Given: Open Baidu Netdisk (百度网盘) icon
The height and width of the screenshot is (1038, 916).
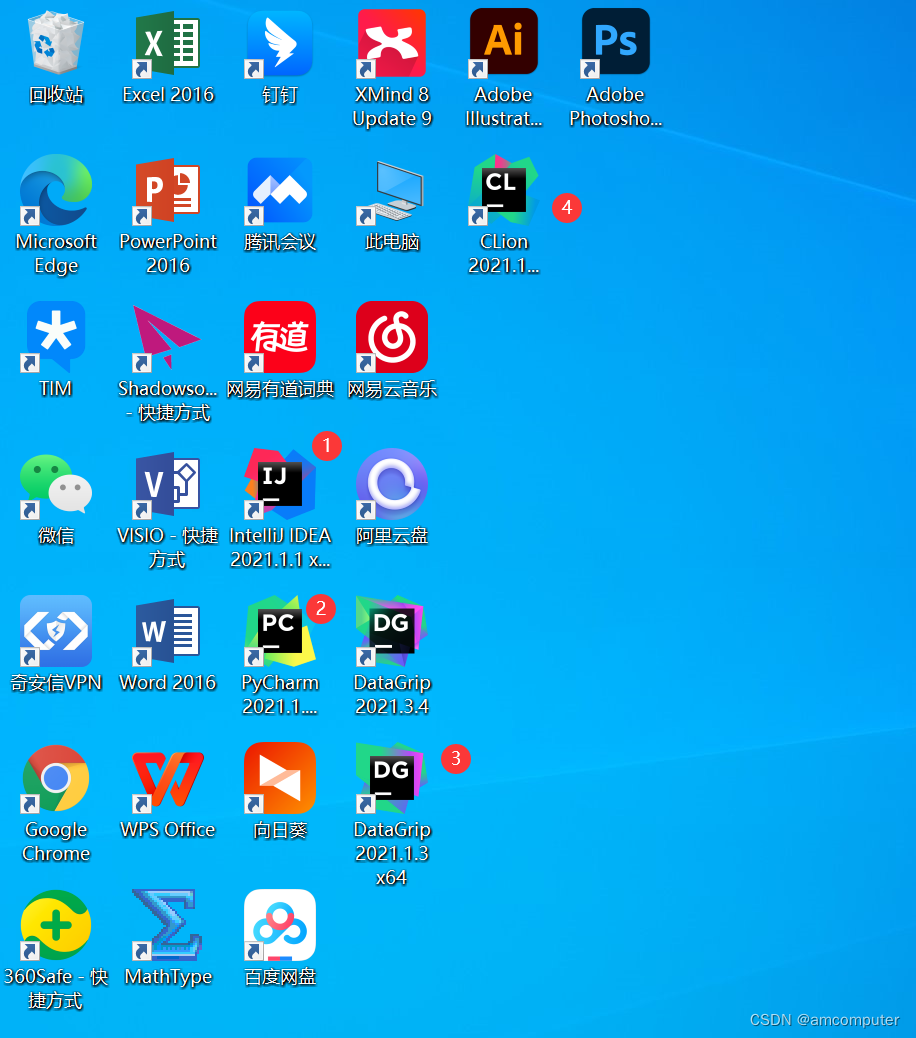Looking at the screenshot, I should point(280,925).
